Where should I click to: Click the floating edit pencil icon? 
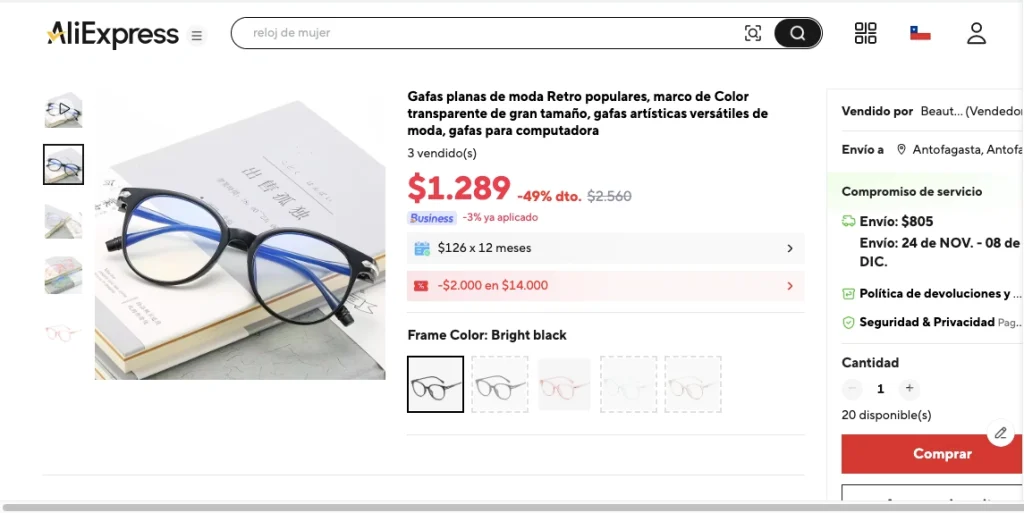(x=1000, y=433)
